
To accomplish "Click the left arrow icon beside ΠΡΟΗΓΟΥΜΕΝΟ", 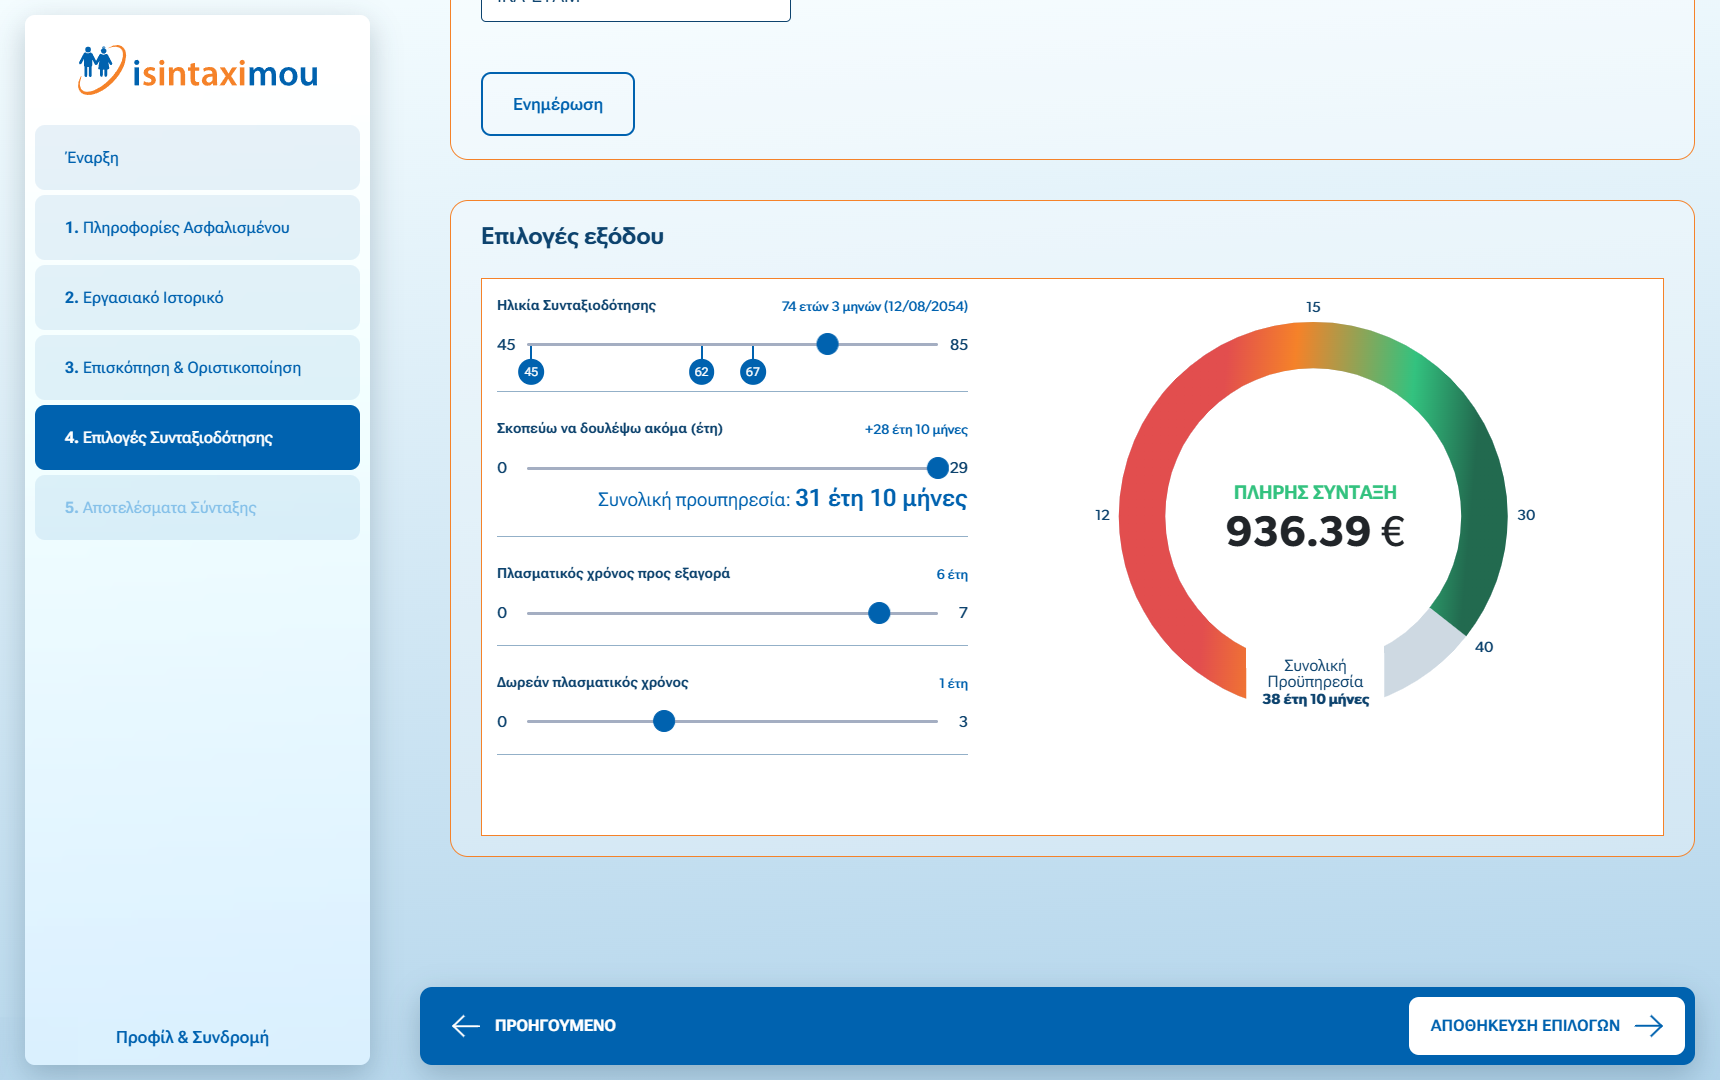I will [466, 1026].
